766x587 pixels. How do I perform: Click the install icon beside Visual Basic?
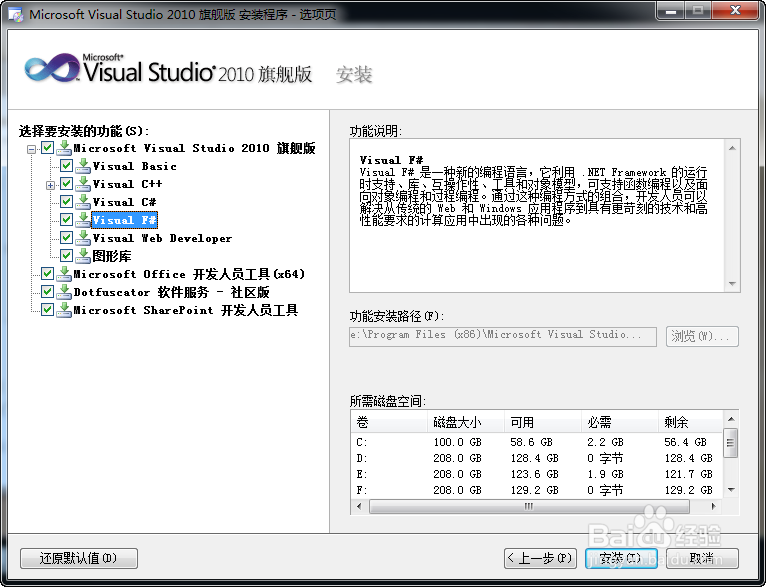point(83,166)
